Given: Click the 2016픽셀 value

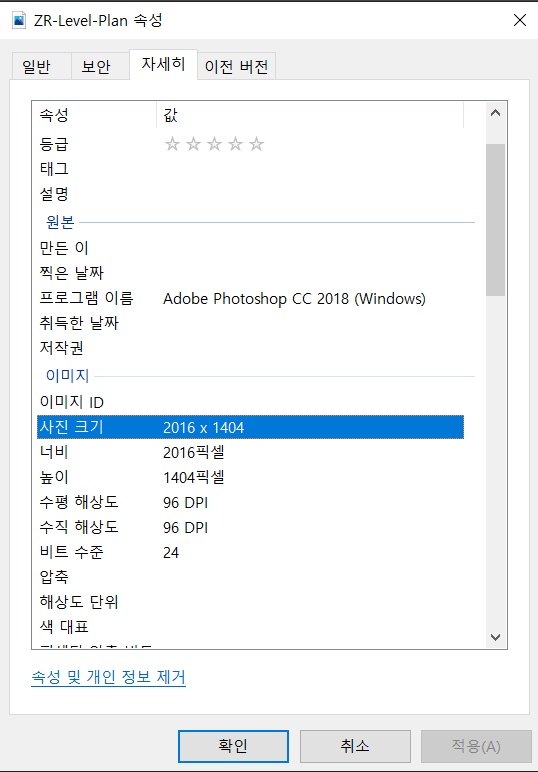Looking at the screenshot, I should click(194, 452).
